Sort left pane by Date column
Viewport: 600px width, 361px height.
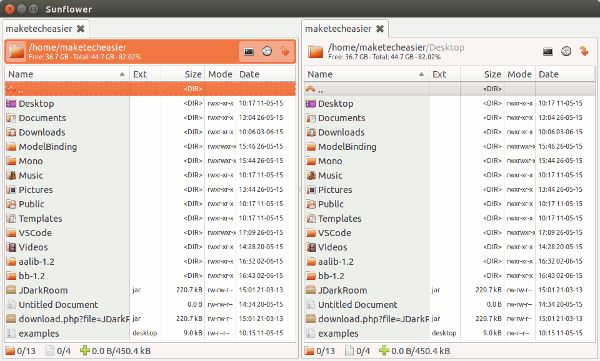coord(266,74)
